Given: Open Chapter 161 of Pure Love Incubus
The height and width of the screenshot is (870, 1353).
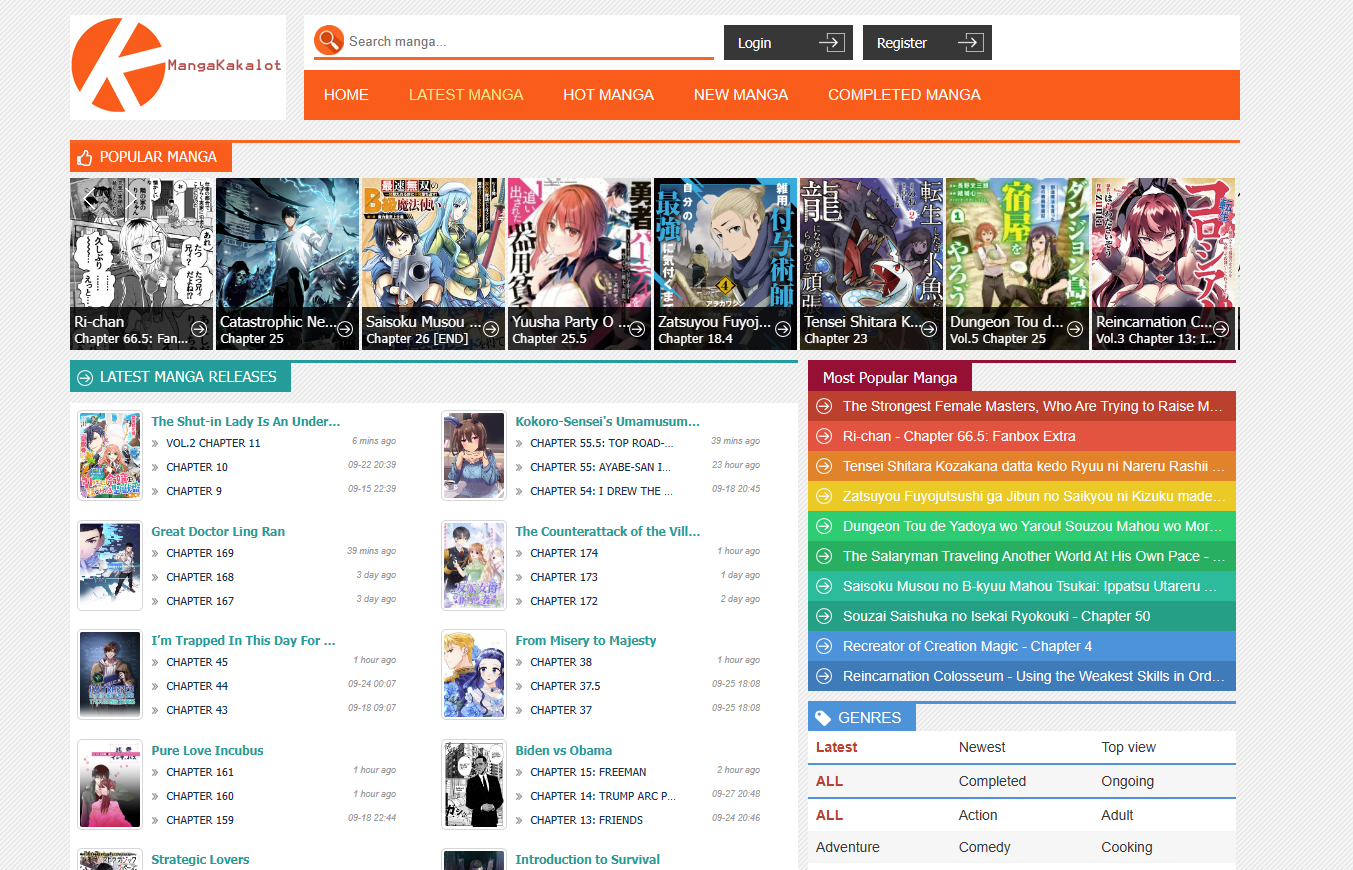Looking at the screenshot, I should pos(200,772).
